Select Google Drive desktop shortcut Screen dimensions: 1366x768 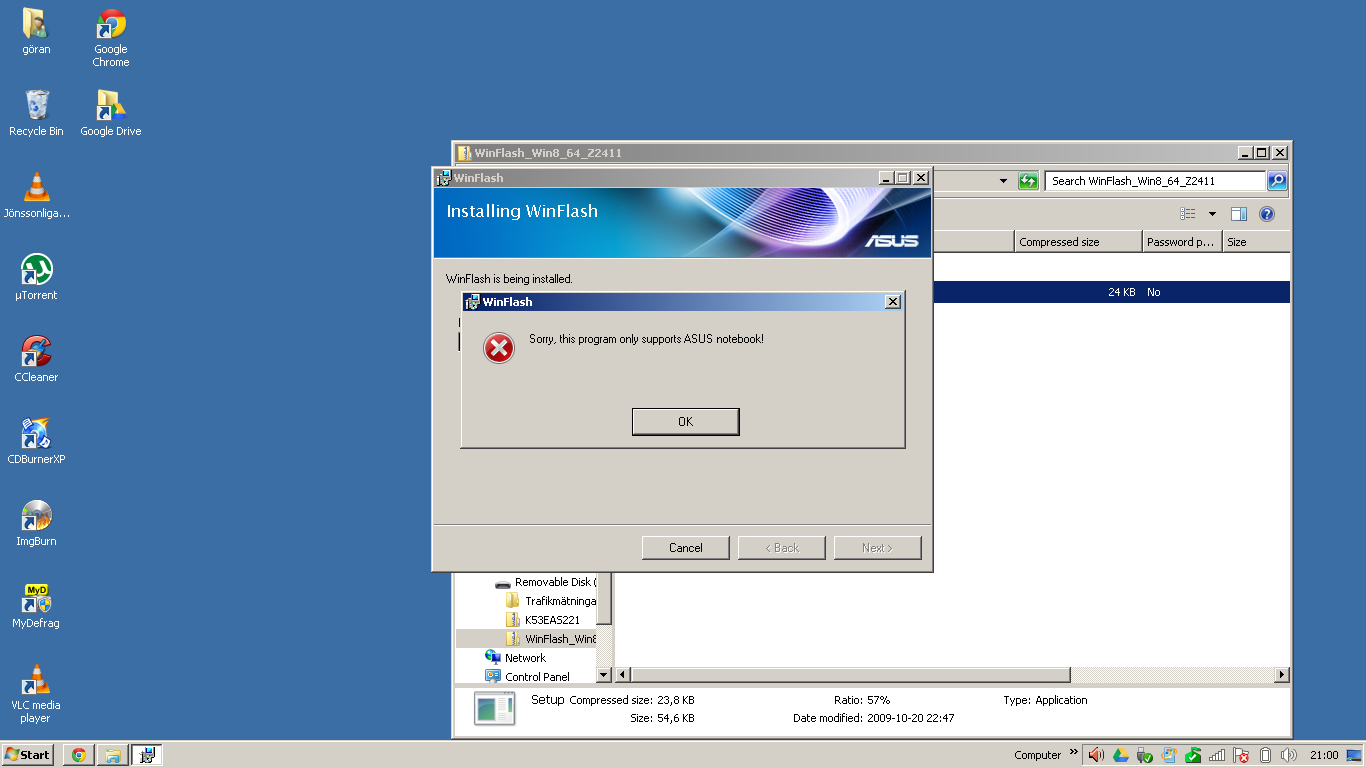pyautogui.click(x=111, y=113)
